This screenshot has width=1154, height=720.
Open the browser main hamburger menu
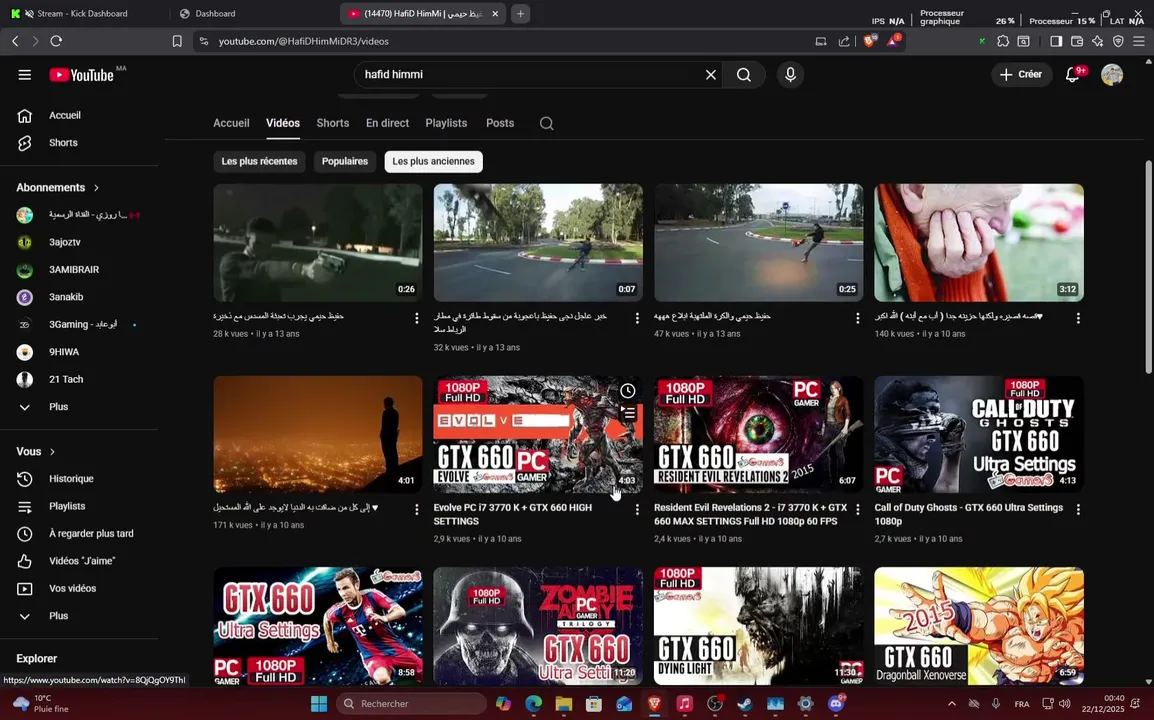(x=1139, y=41)
